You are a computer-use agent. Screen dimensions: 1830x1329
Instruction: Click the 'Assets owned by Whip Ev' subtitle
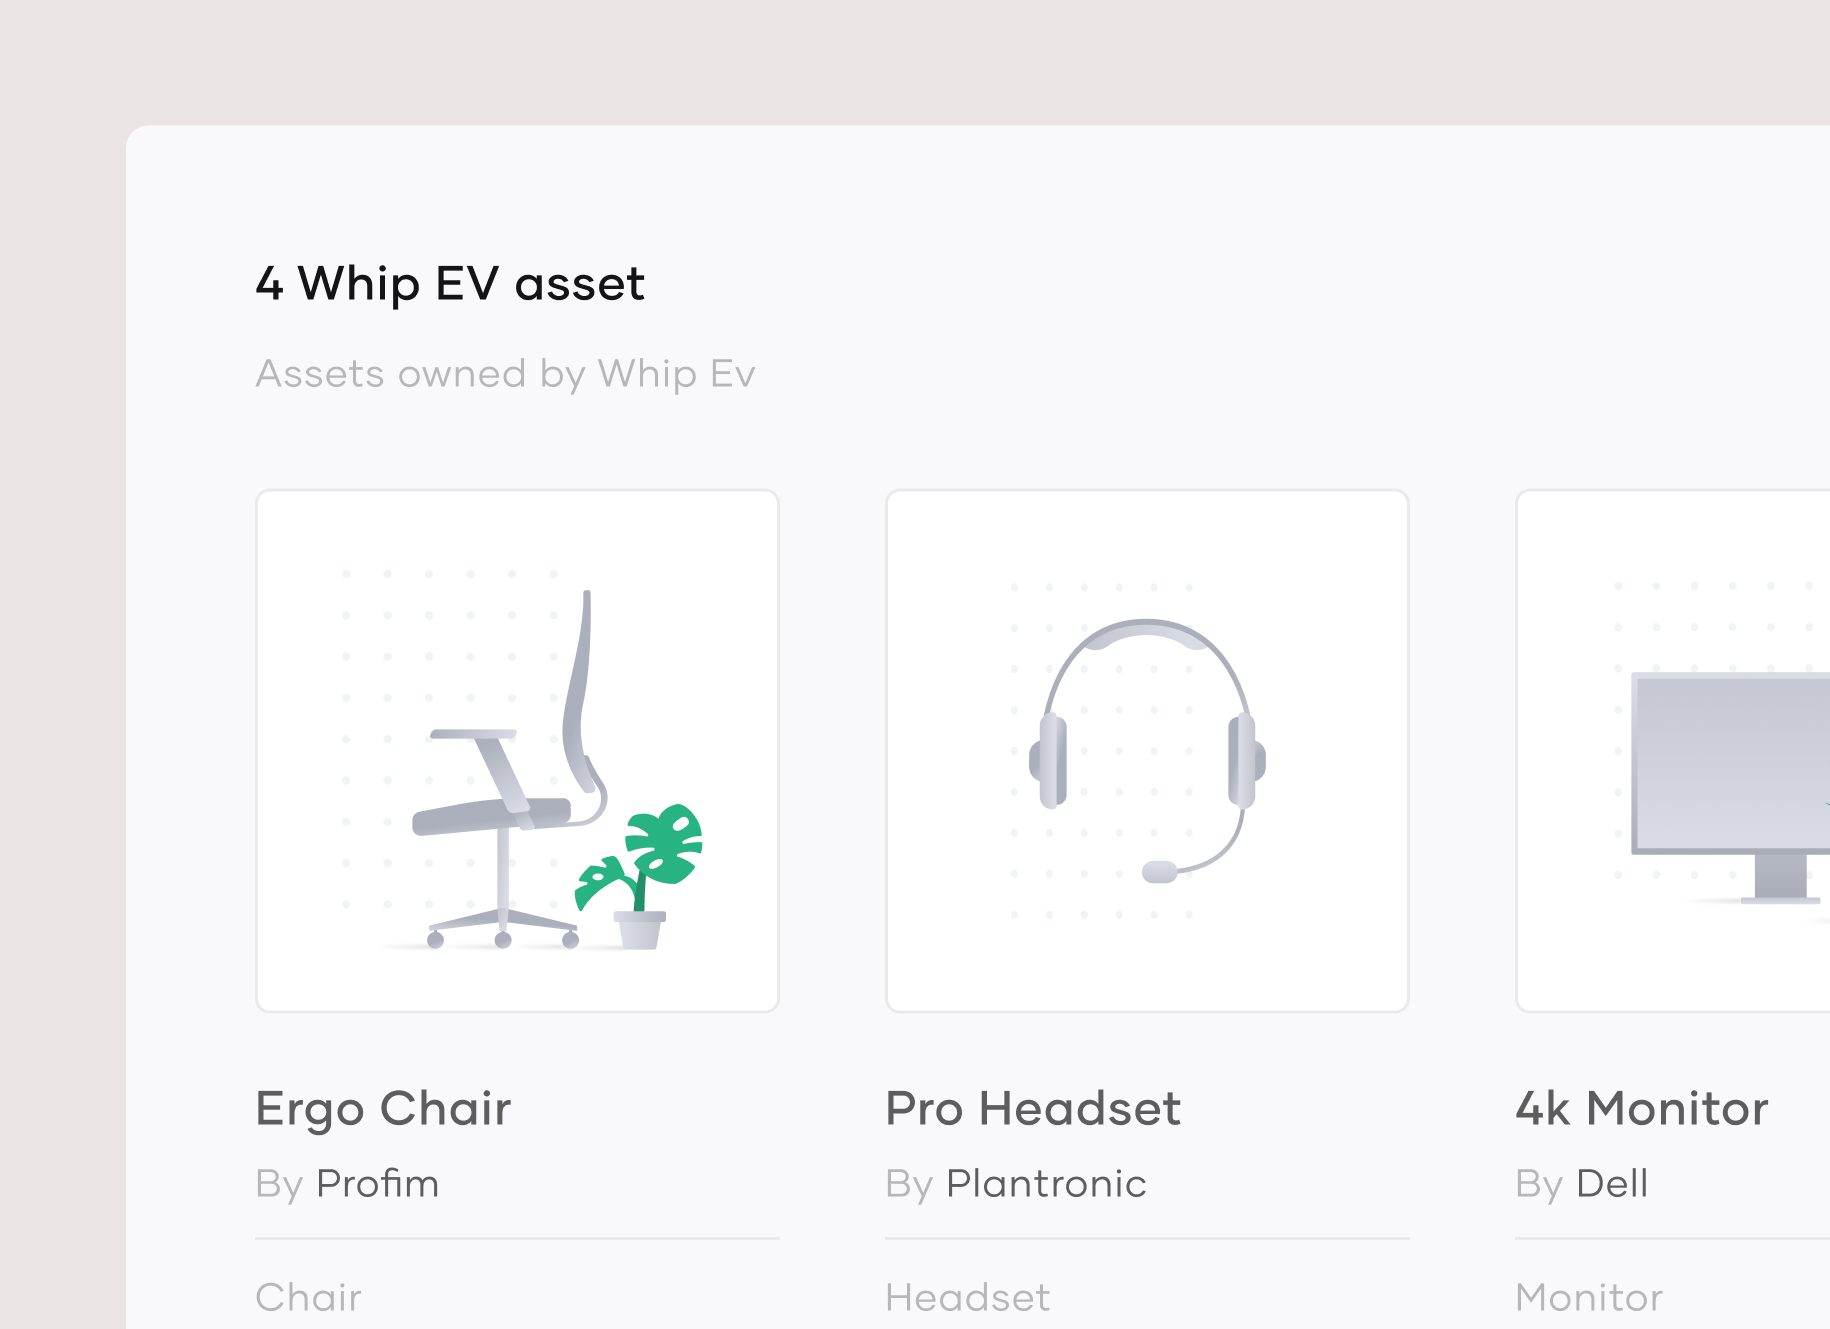pos(505,373)
